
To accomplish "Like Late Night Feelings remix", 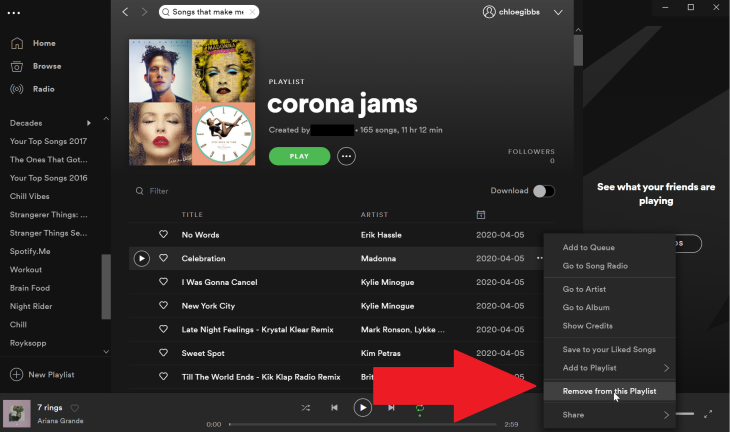I will click(x=163, y=329).
